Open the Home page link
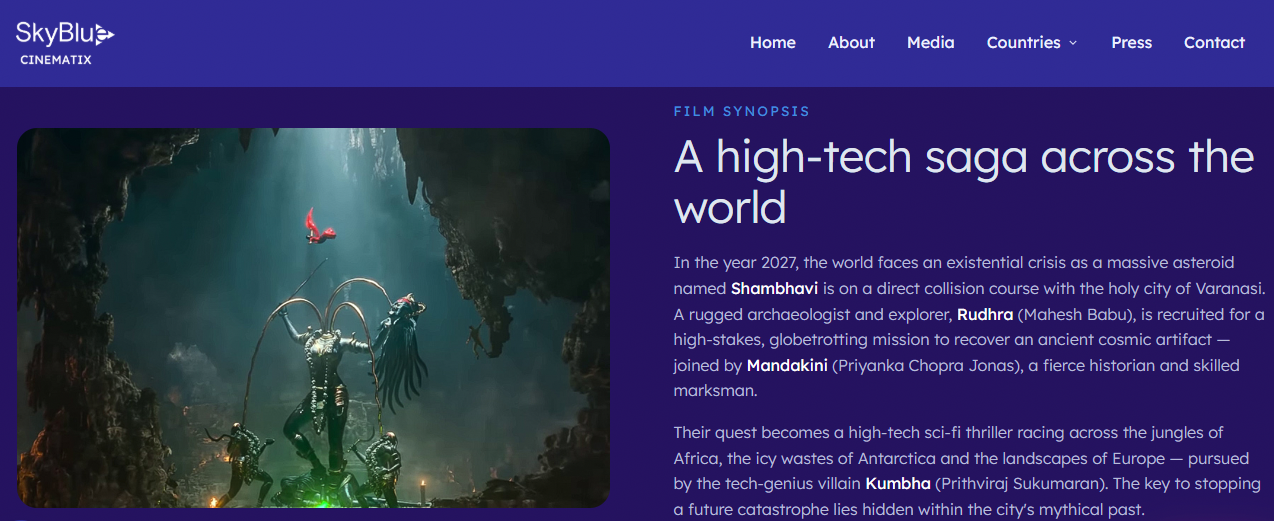Screen dimensions: 1274x521 click(773, 43)
